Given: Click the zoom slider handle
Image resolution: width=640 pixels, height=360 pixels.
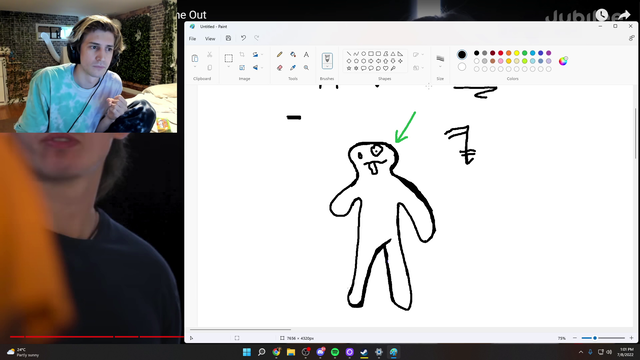Looking at the screenshot, I should point(595,338).
